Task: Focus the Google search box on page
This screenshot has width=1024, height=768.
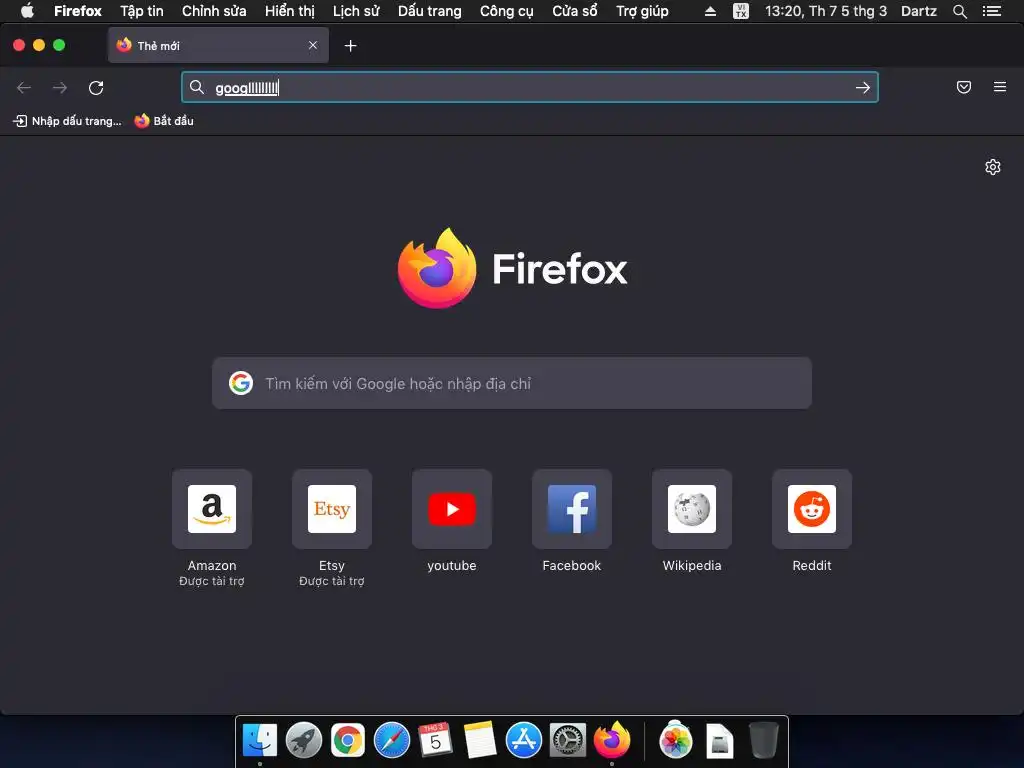Action: coord(512,383)
